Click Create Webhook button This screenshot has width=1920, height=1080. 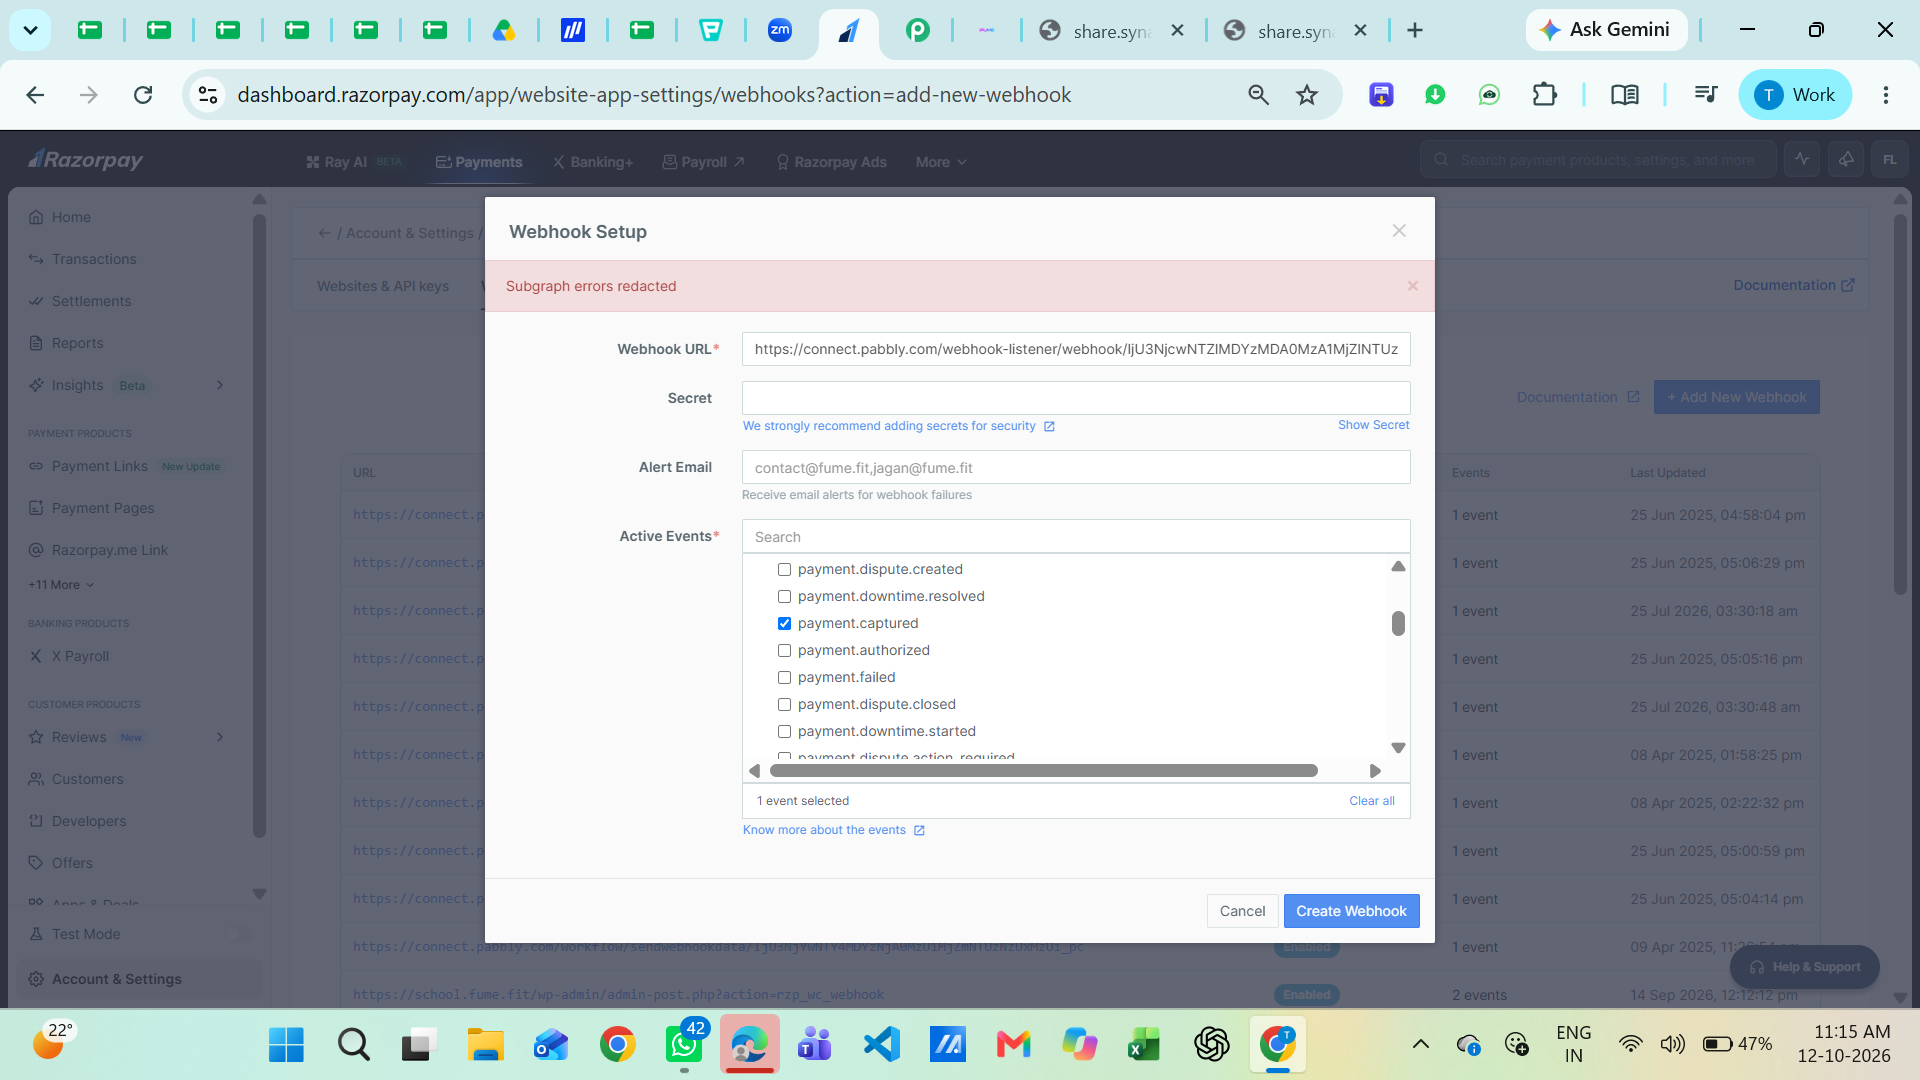tap(1351, 911)
